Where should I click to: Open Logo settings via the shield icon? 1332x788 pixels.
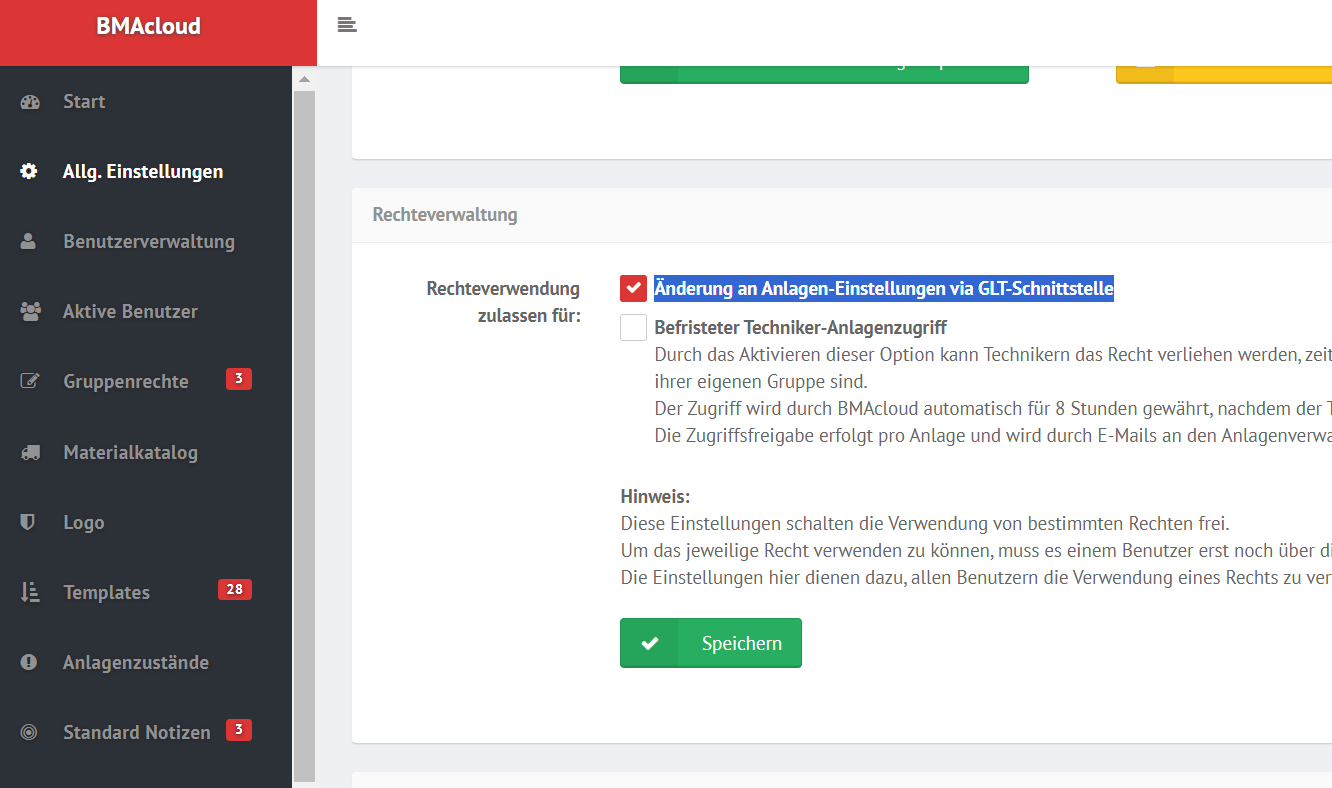pyautogui.click(x=29, y=522)
